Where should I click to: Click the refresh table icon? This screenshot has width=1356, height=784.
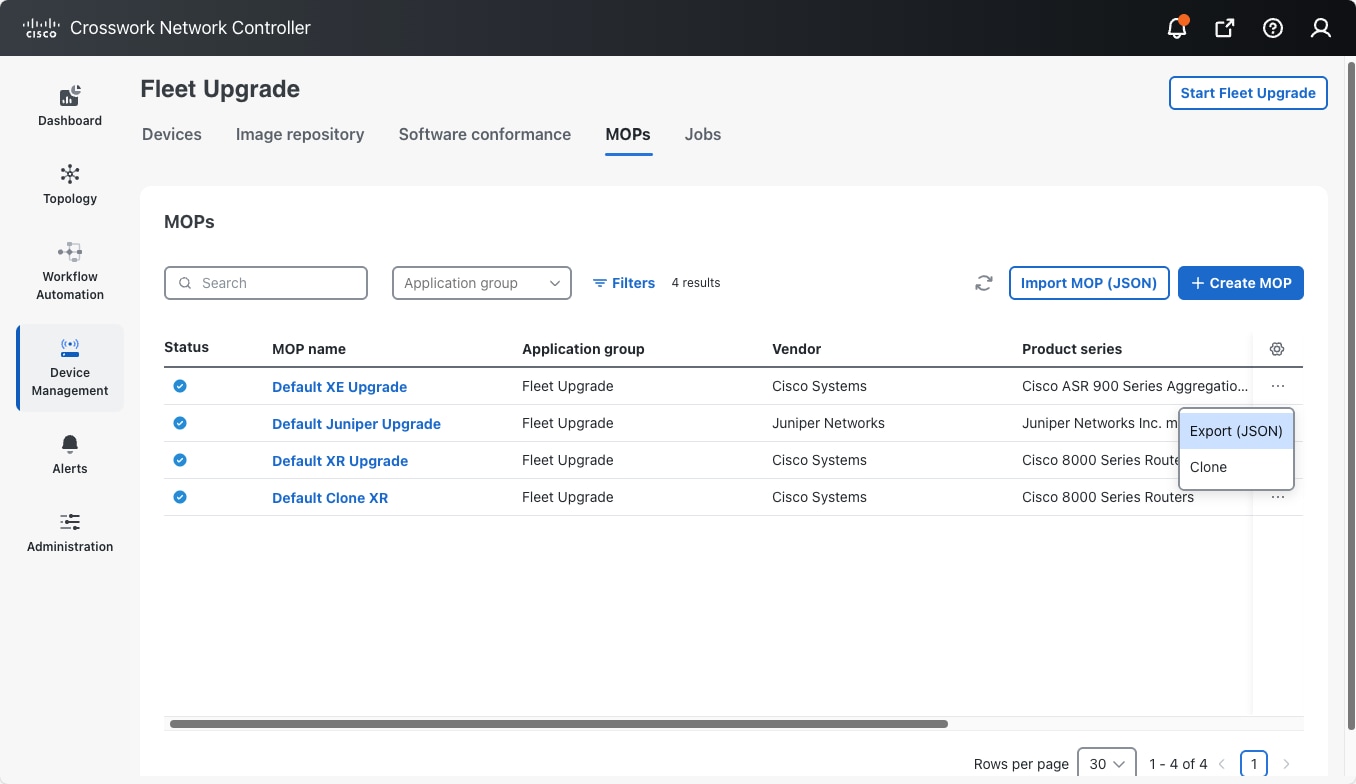pos(984,283)
